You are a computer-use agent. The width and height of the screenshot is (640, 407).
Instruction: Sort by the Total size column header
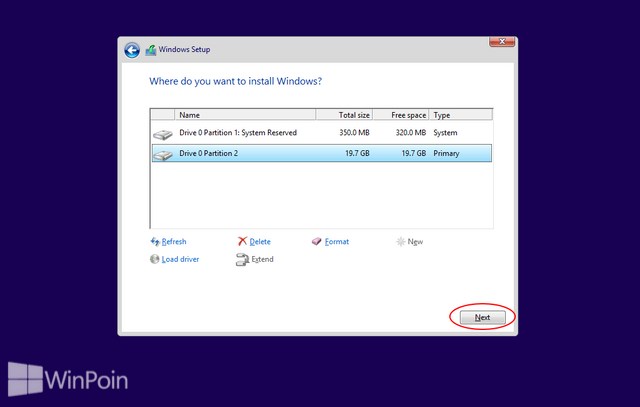pos(344,115)
